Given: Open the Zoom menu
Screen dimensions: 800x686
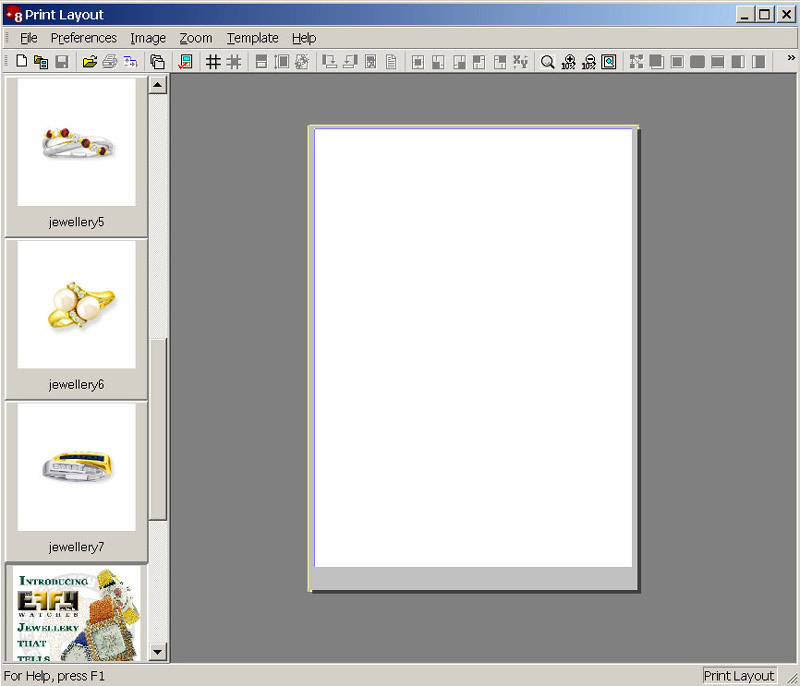Looking at the screenshot, I should pyautogui.click(x=196, y=38).
